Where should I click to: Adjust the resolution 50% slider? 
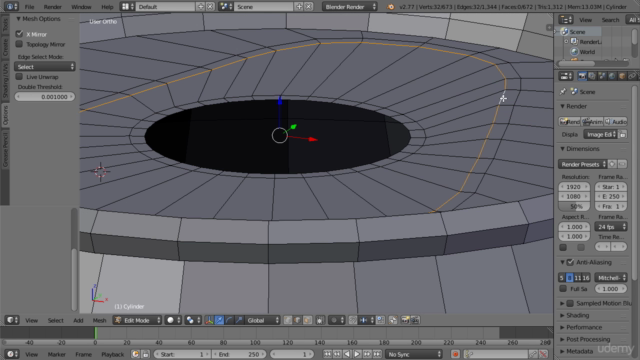tap(574, 206)
